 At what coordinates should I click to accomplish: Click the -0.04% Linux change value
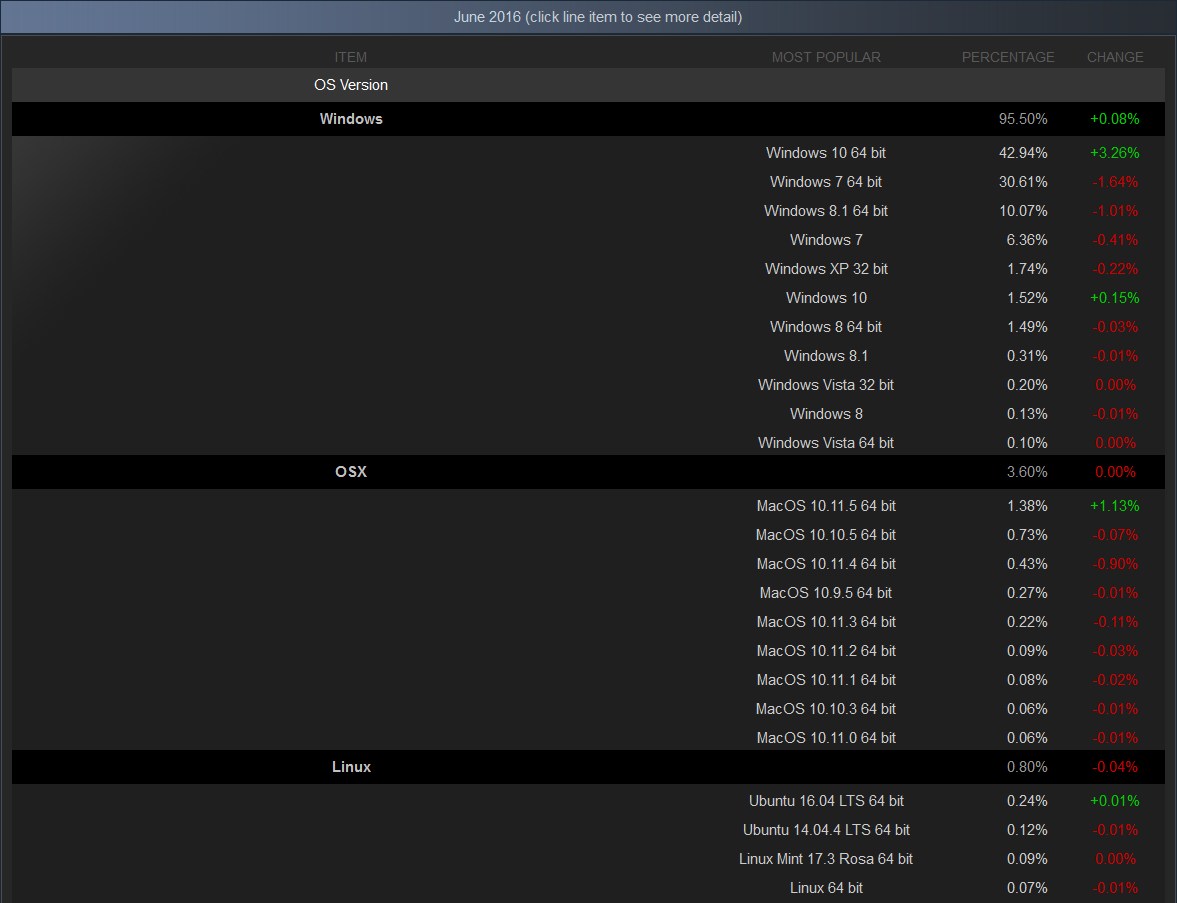tap(1115, 766)
